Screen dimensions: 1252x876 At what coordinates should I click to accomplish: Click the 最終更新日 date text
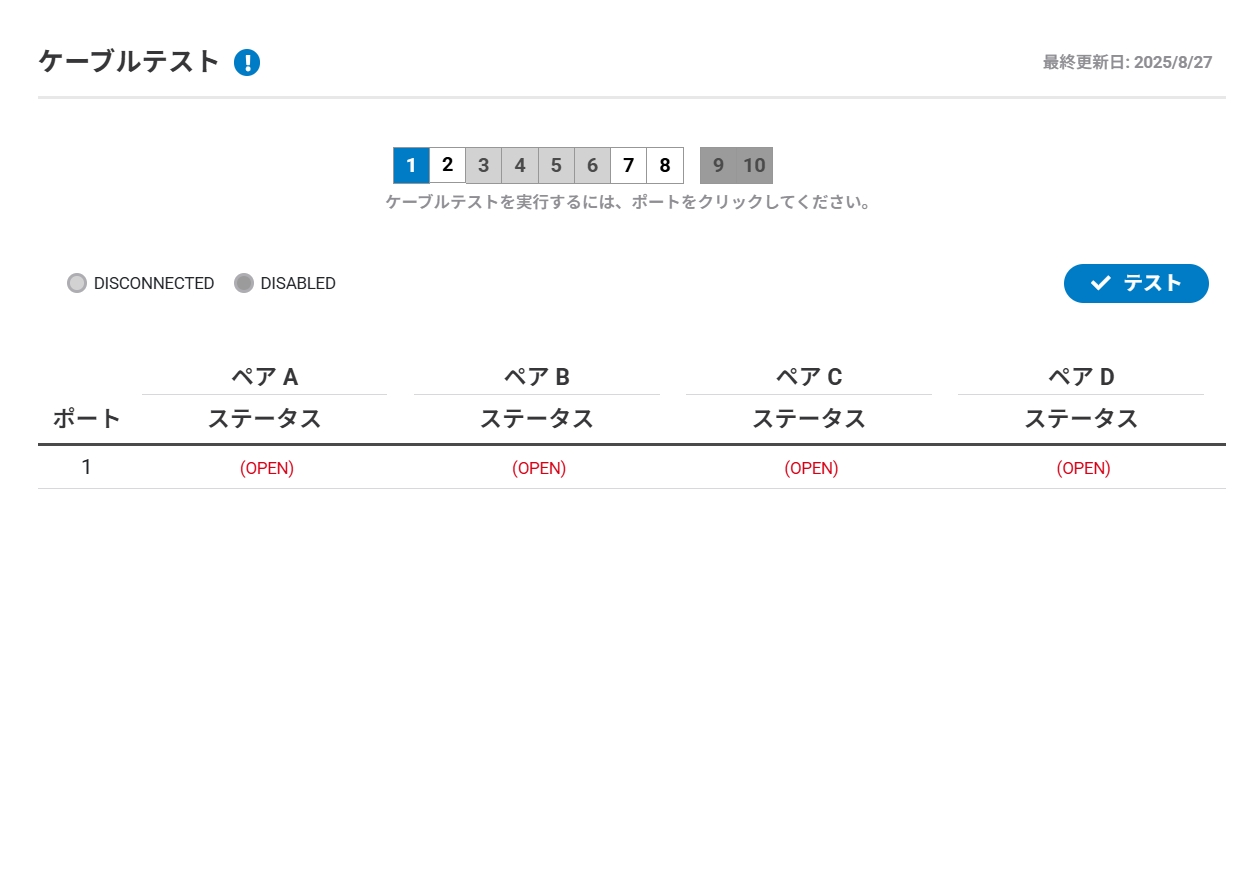click(x=1127, y=63)
